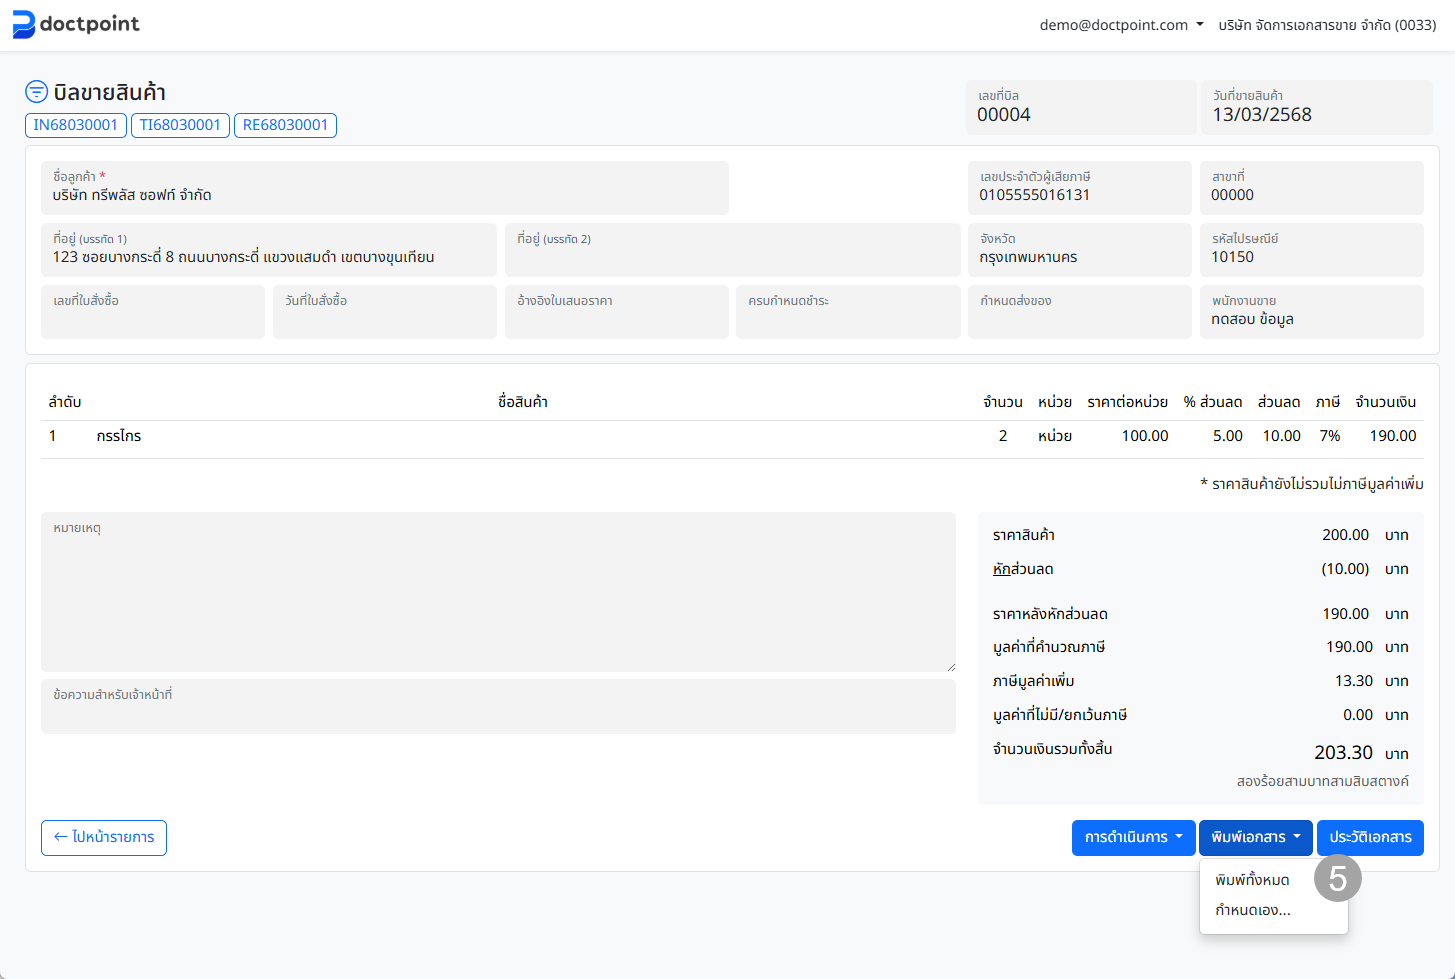Open the ประวัติเอกสาร document history
Image resolution: width=1455 pixels, height=979 pixels.
1369,838
